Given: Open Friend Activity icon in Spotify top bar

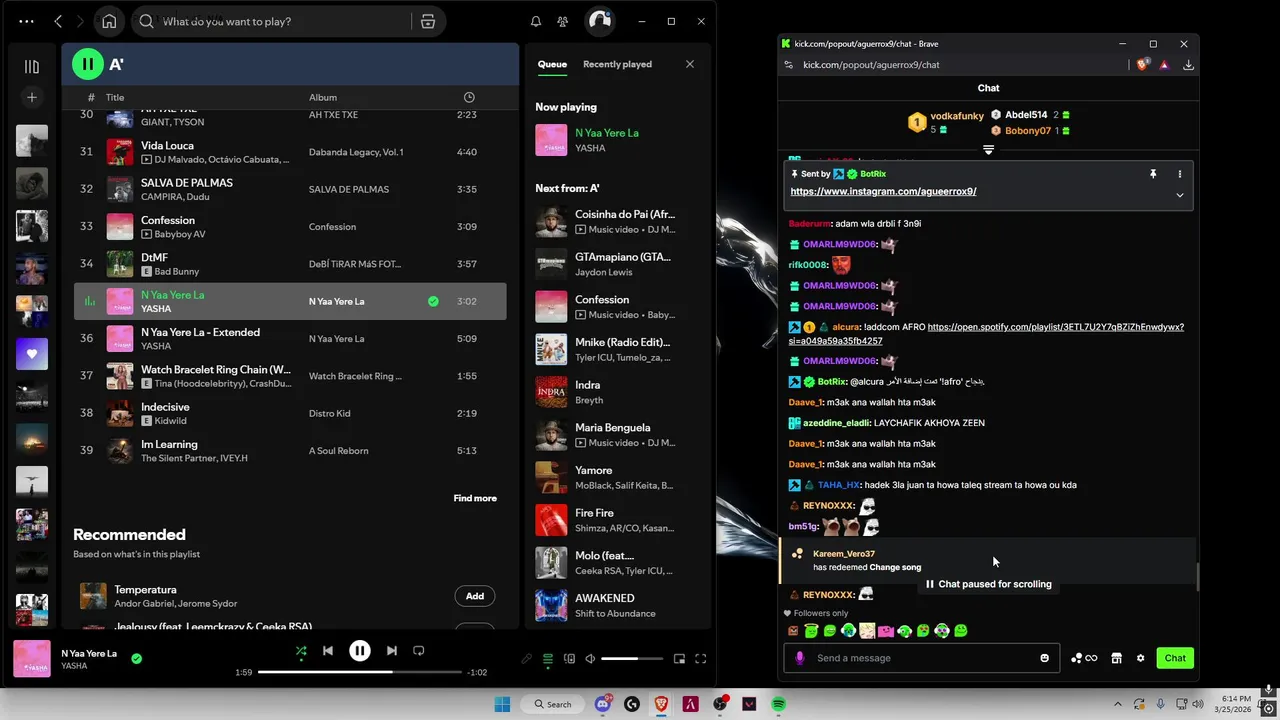Looking at the screenshot, I should click(x=563, y=21).
